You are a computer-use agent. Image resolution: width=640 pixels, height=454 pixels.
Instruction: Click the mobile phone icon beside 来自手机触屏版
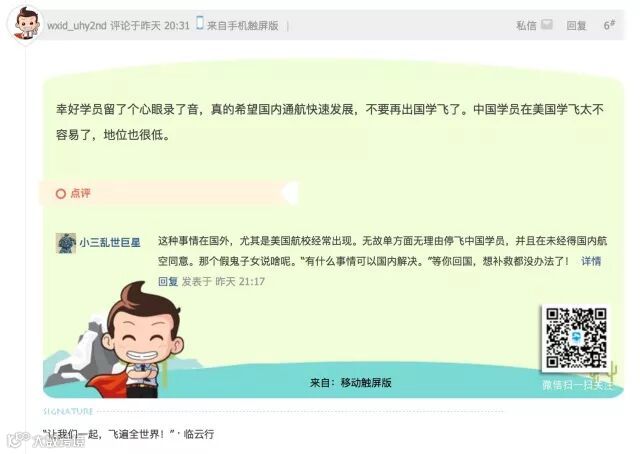point(200,23)
